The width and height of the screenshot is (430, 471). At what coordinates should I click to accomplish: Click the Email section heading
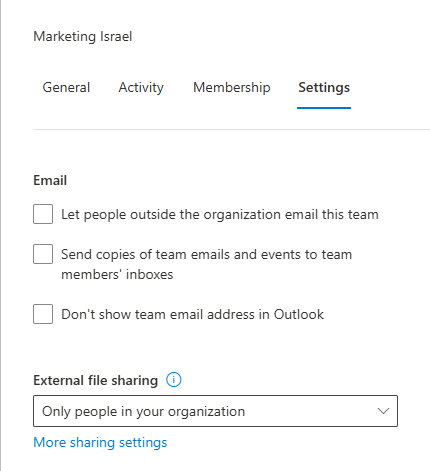(x=50, y=180)
